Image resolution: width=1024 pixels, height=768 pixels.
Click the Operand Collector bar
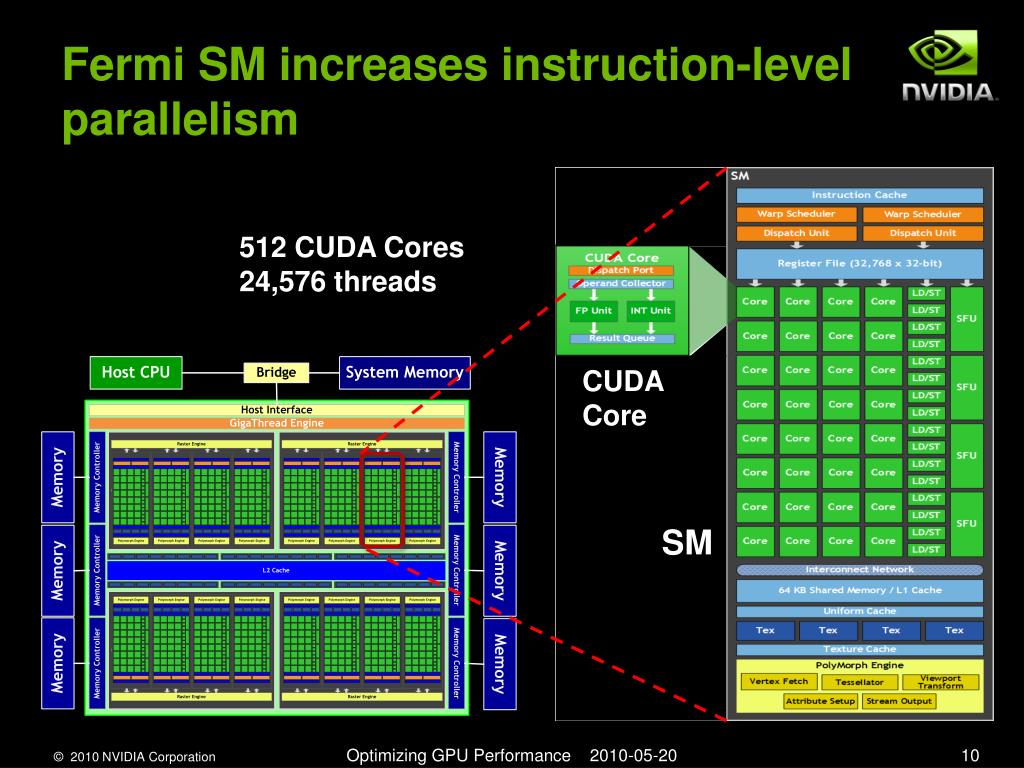pyautogui.click(x=621, y=283)
